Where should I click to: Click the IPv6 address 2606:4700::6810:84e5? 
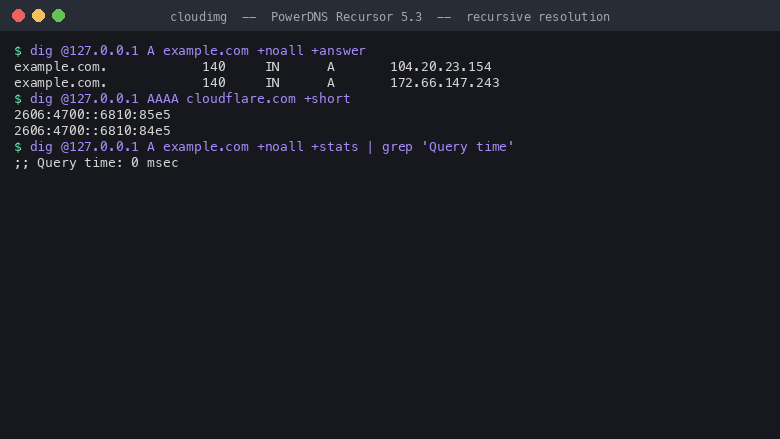[93, 131]
